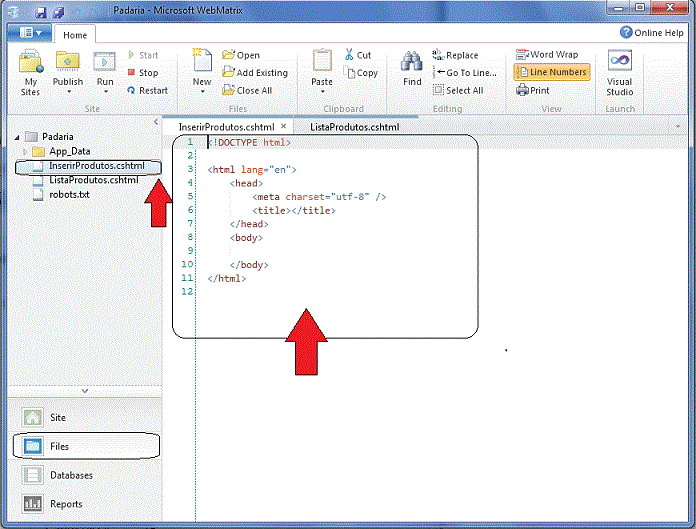Click Open file in Files group

pos(241,55)
